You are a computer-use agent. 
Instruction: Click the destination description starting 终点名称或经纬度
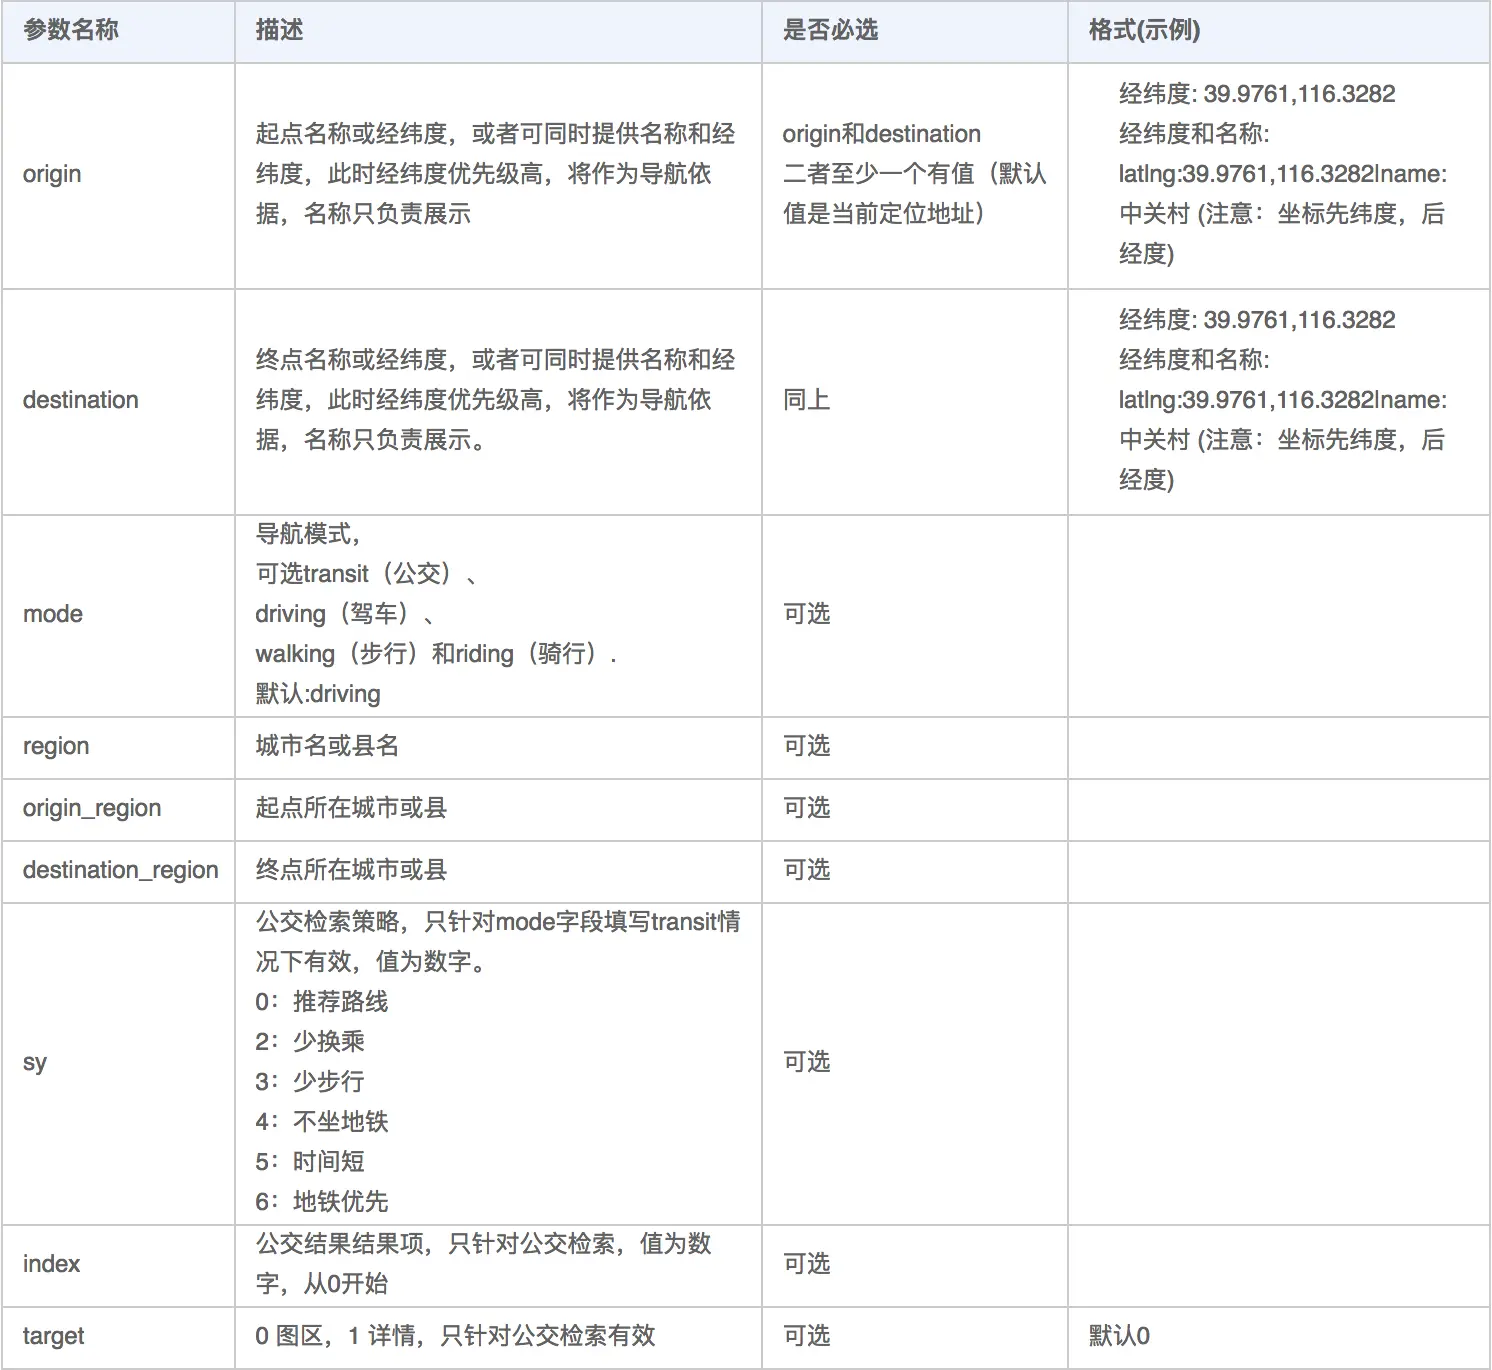(495, 400)
